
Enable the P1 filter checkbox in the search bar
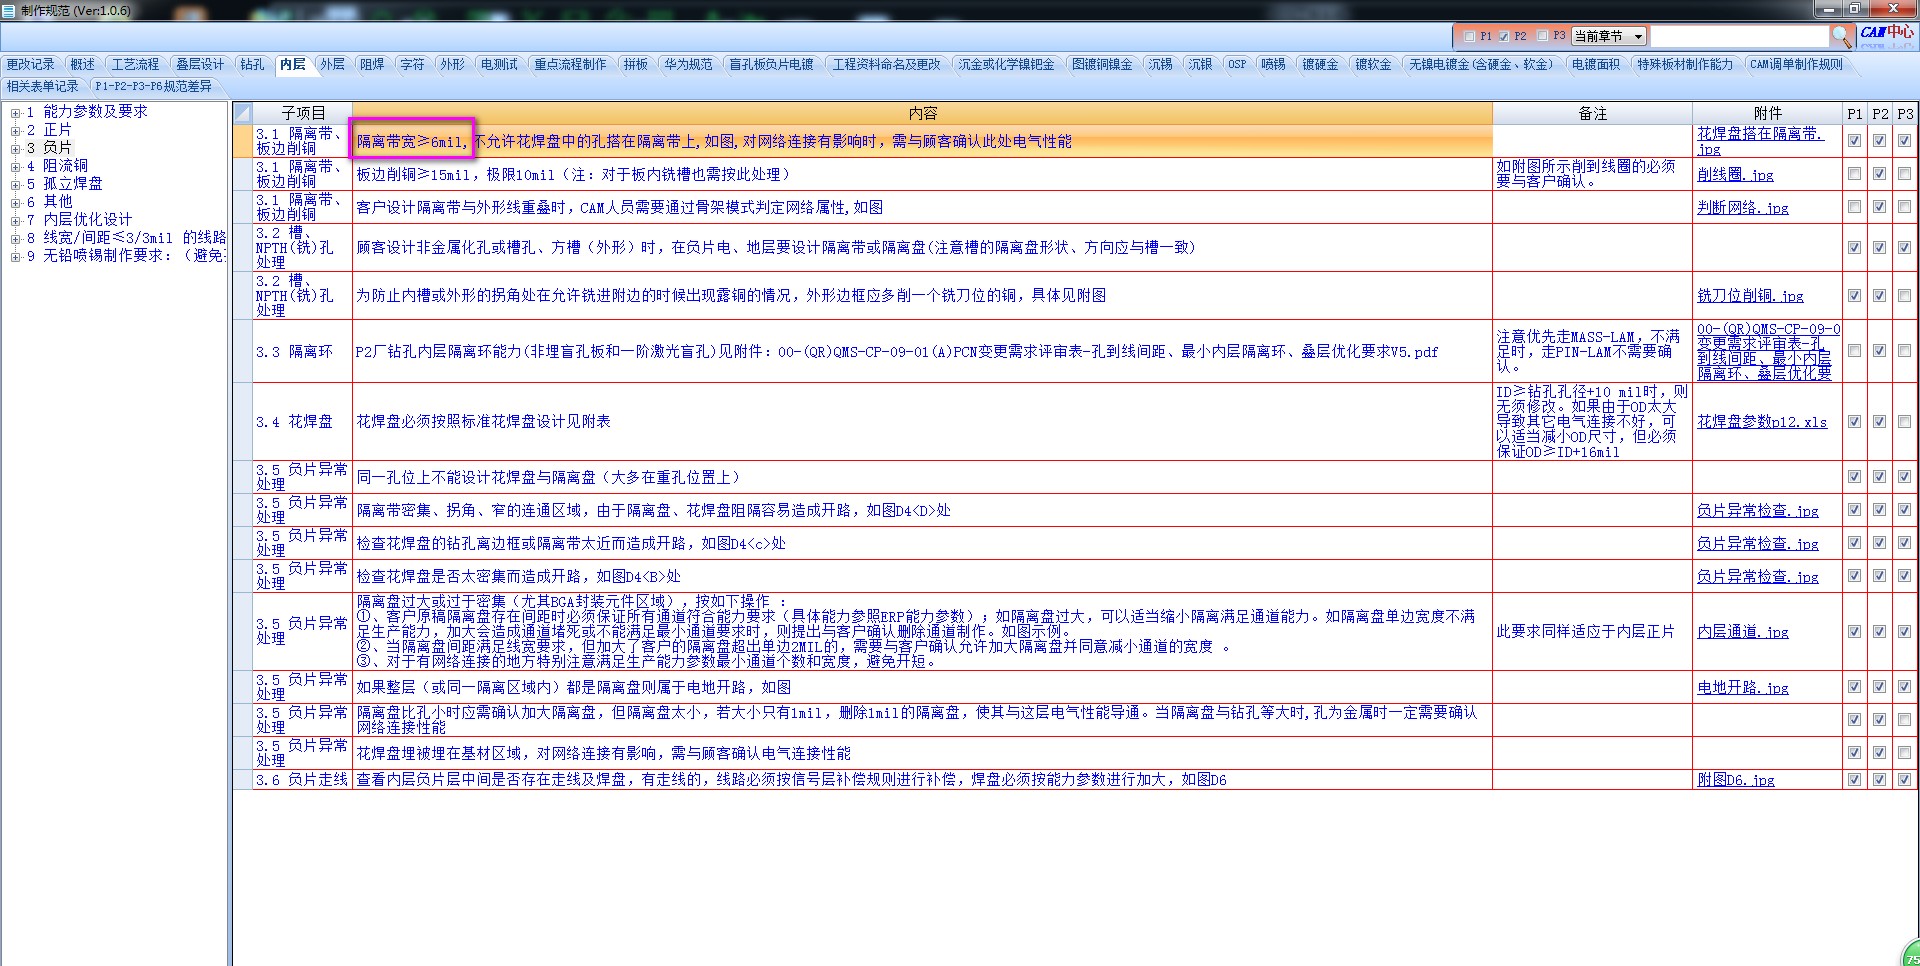1469,36
